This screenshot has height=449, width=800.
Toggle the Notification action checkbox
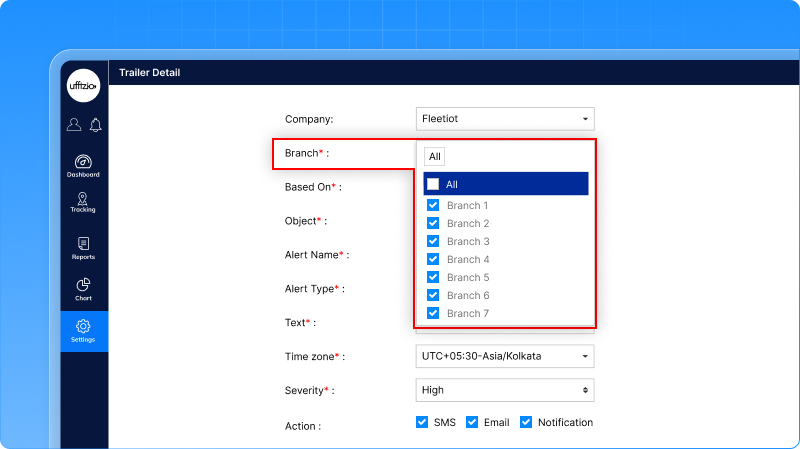526,422
